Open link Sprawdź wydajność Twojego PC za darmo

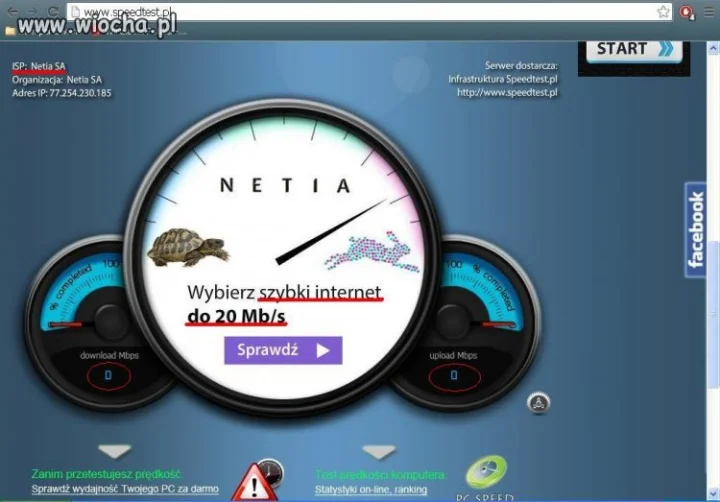[125, 489]
